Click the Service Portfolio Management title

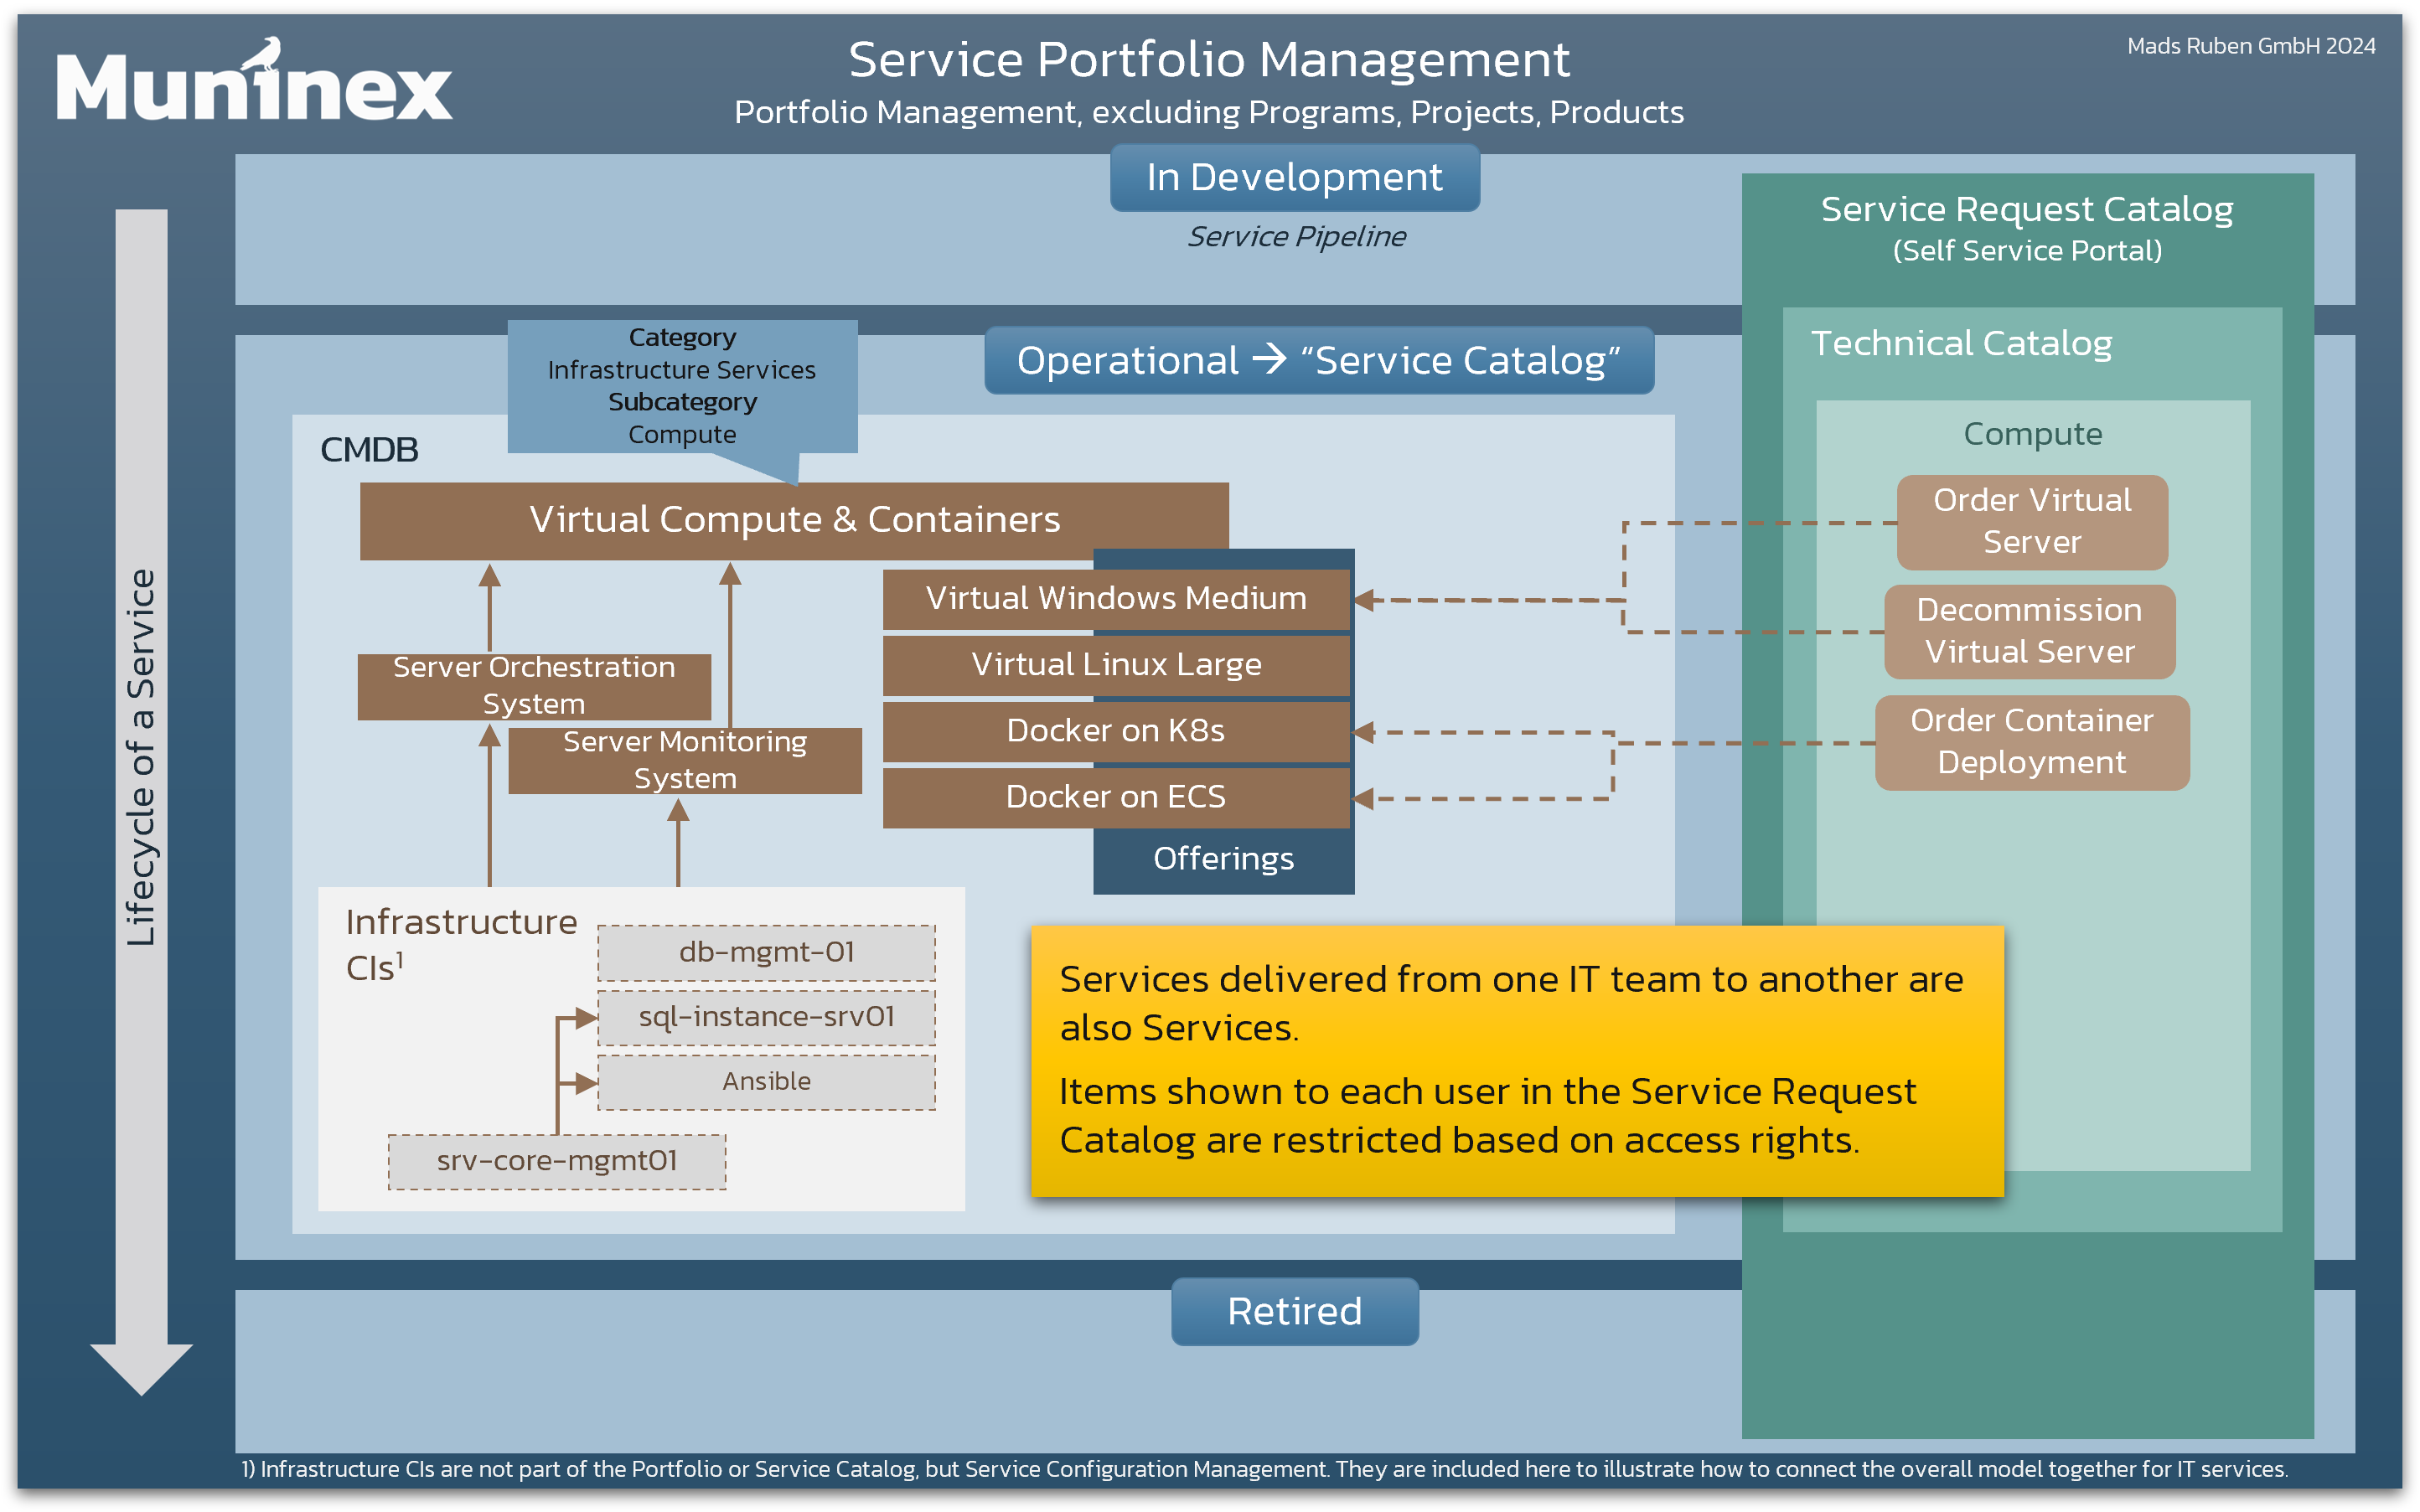(x=1209, y=60)
